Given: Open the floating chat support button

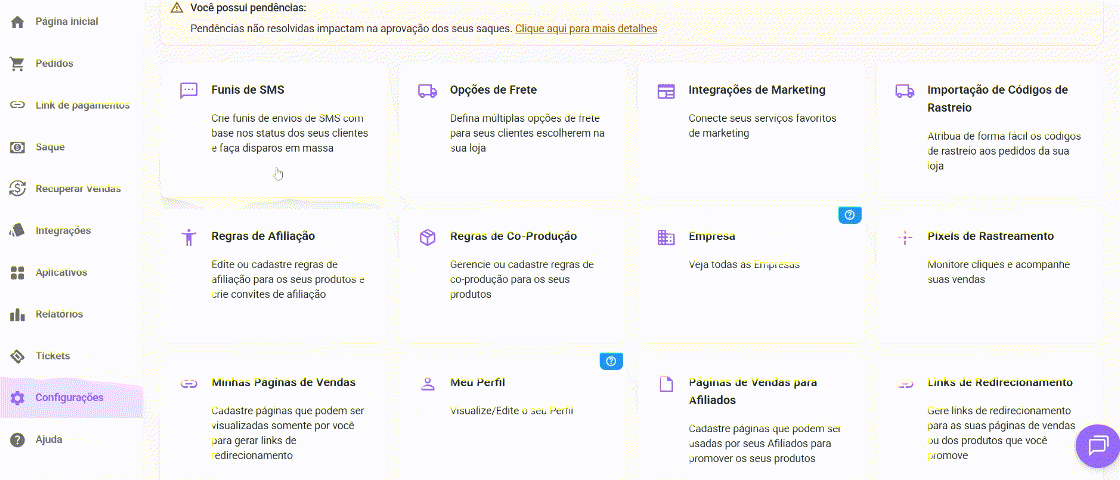Looking at the screenshot, I should coord(1097,445).
